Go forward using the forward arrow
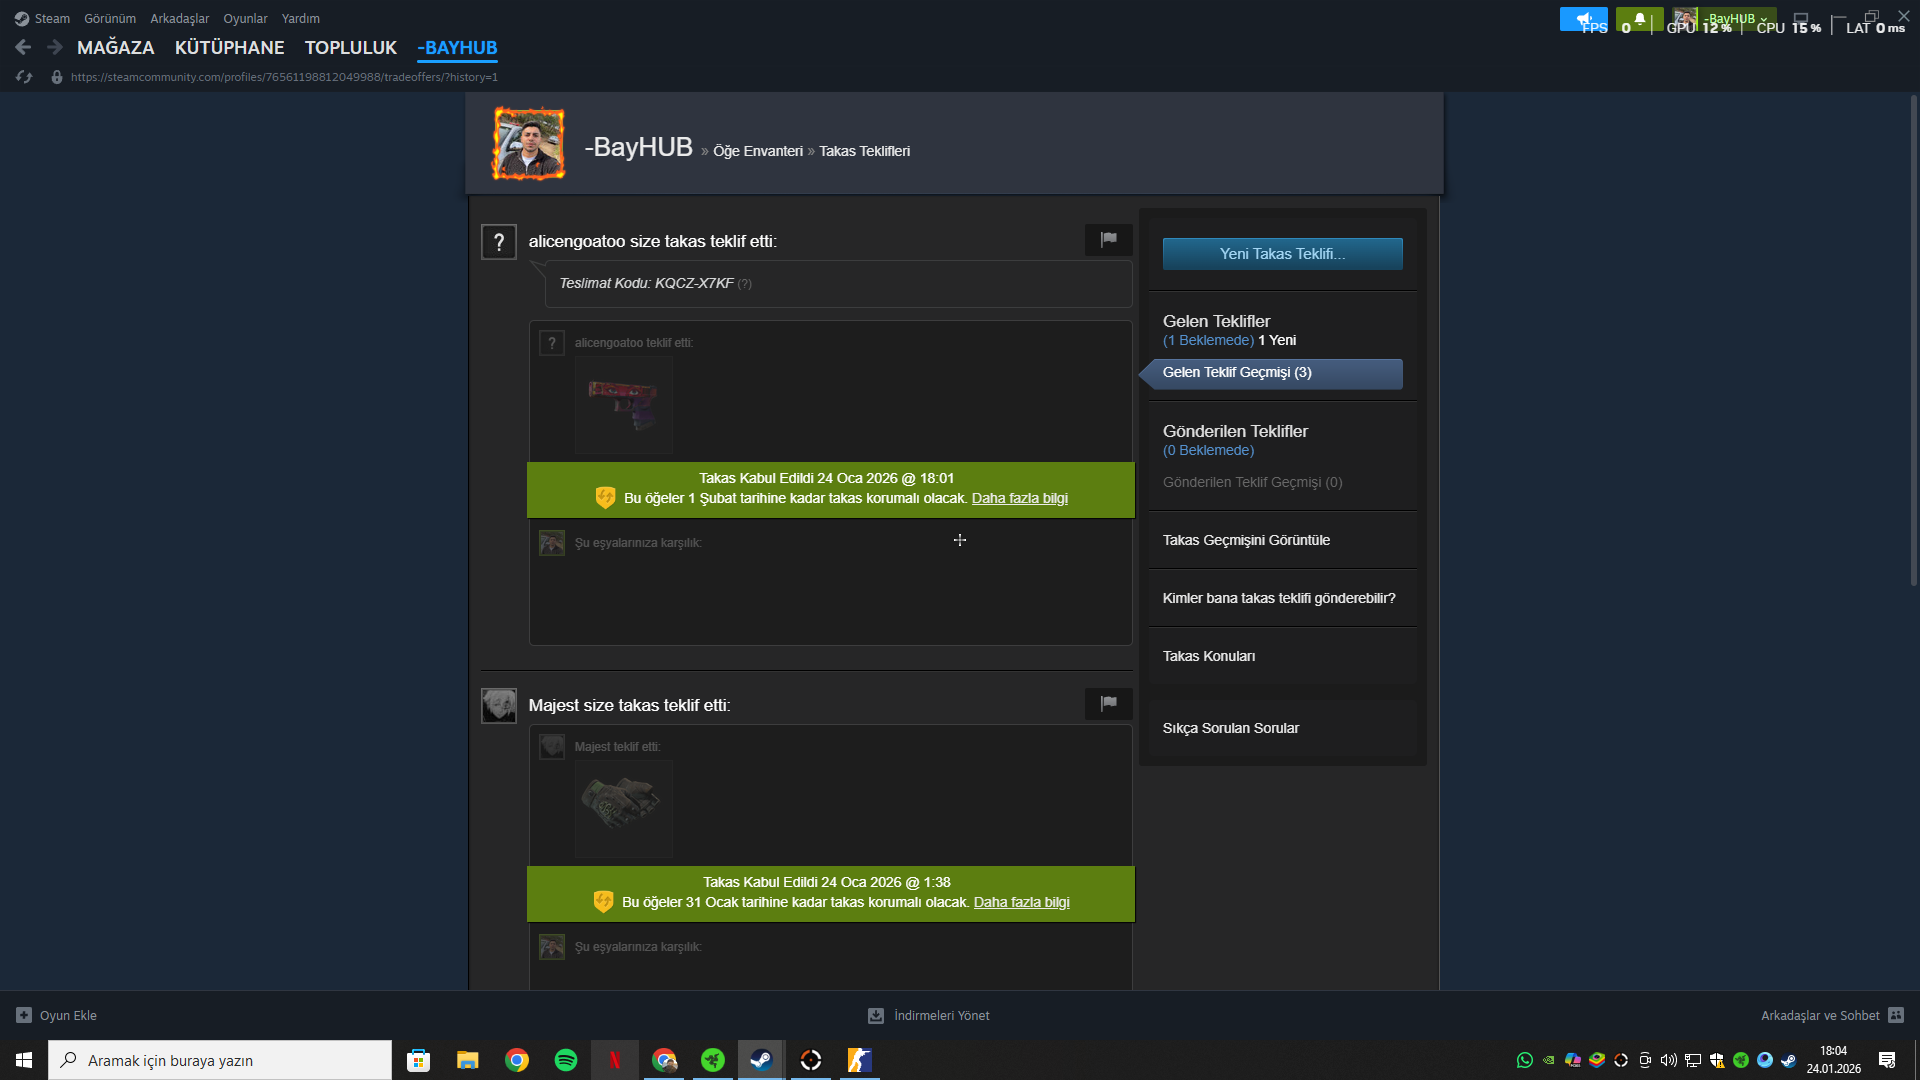Viewport: 1920px width, 1080px height. point(55,47)
